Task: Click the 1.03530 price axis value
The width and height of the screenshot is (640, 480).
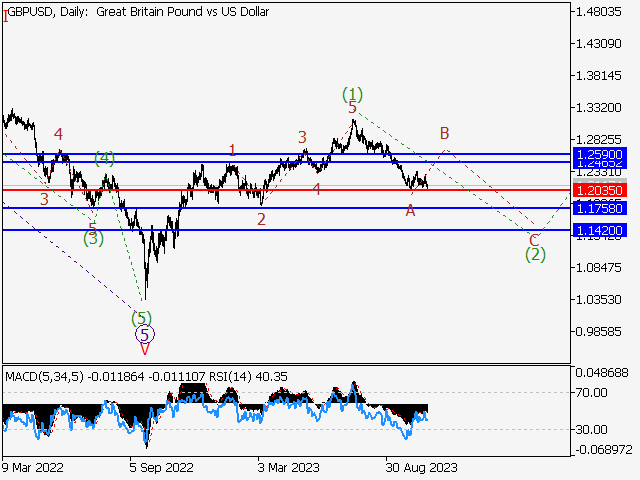Action: [598, 300]
